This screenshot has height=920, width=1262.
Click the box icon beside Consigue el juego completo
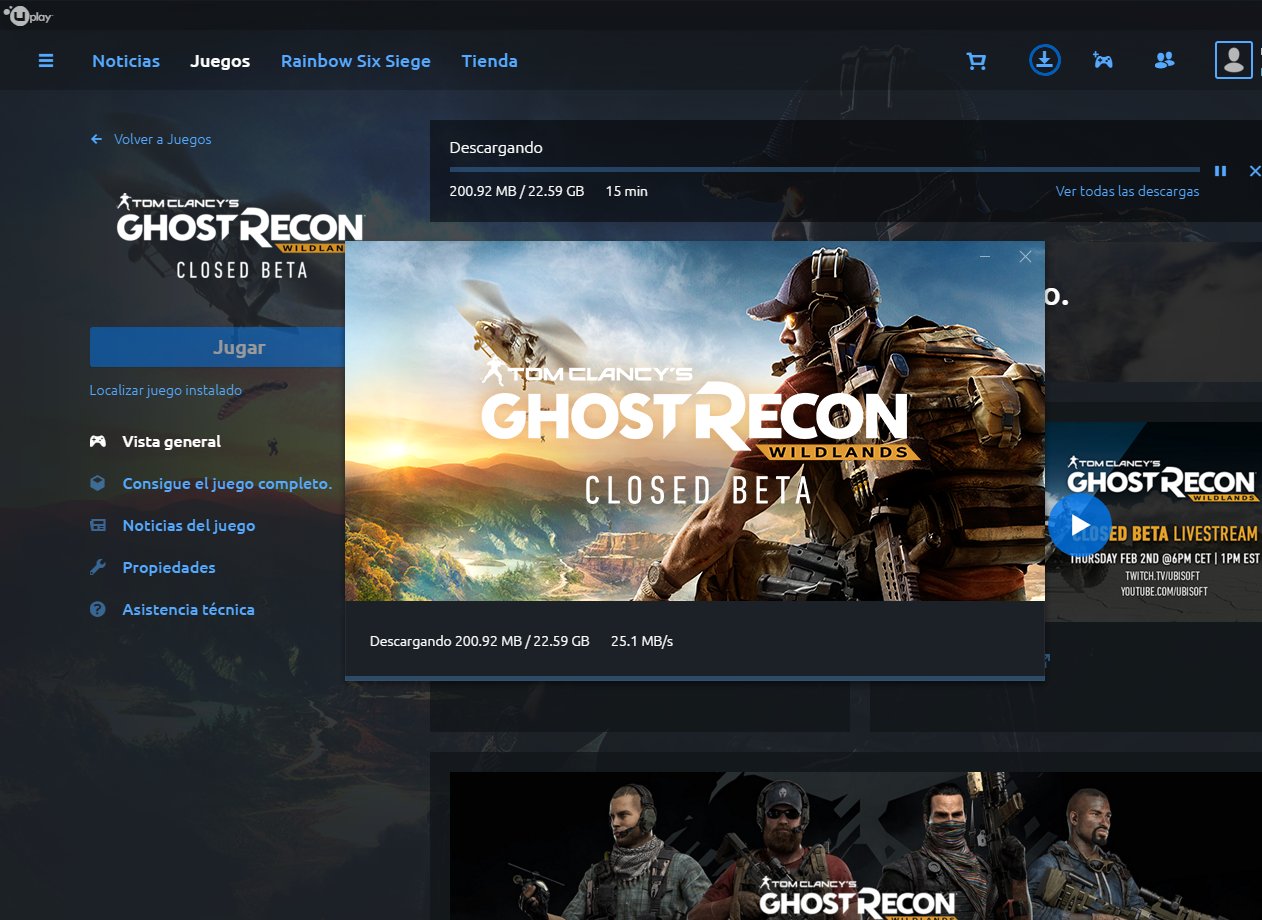pos(98,483)
